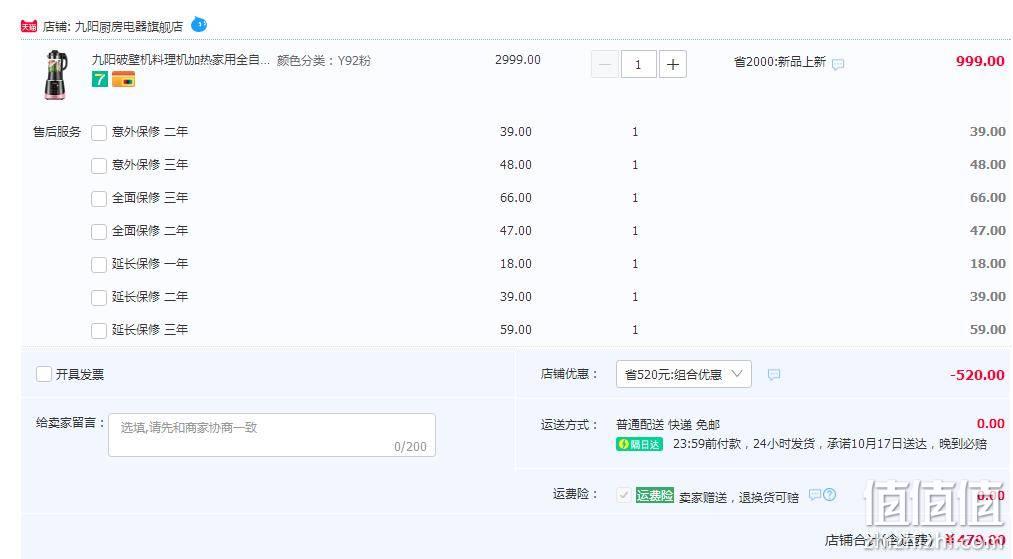Click the 颜色分类：Y92粉 text
Viewport: 1013px width, 559px height.
pos(324,61)
